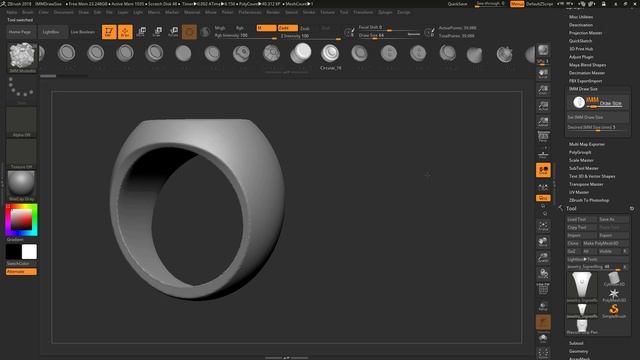Image resolution: width=640 pixels, height=360 pixels.
Task: Click the Xpose icon at bottom of shelf
Action: tap(543, 353)
